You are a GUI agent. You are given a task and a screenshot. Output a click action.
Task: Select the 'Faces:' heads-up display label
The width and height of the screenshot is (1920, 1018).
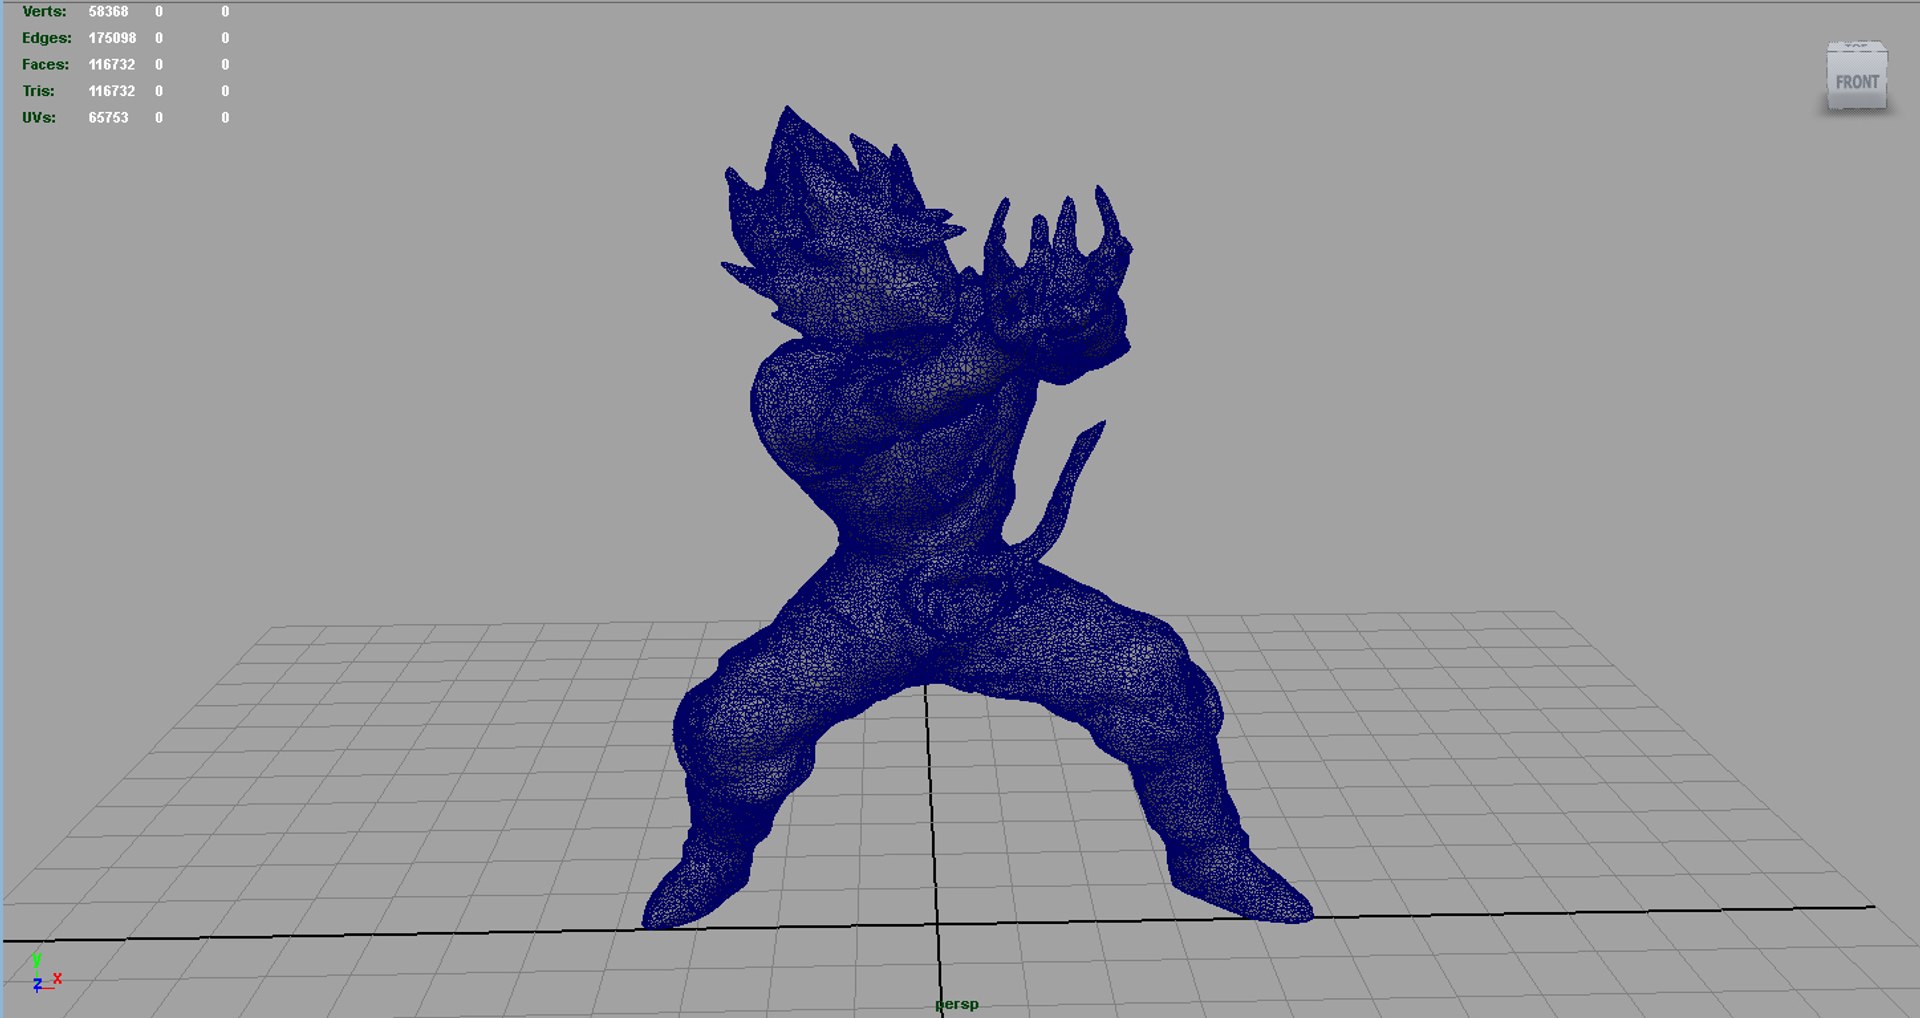45,64
